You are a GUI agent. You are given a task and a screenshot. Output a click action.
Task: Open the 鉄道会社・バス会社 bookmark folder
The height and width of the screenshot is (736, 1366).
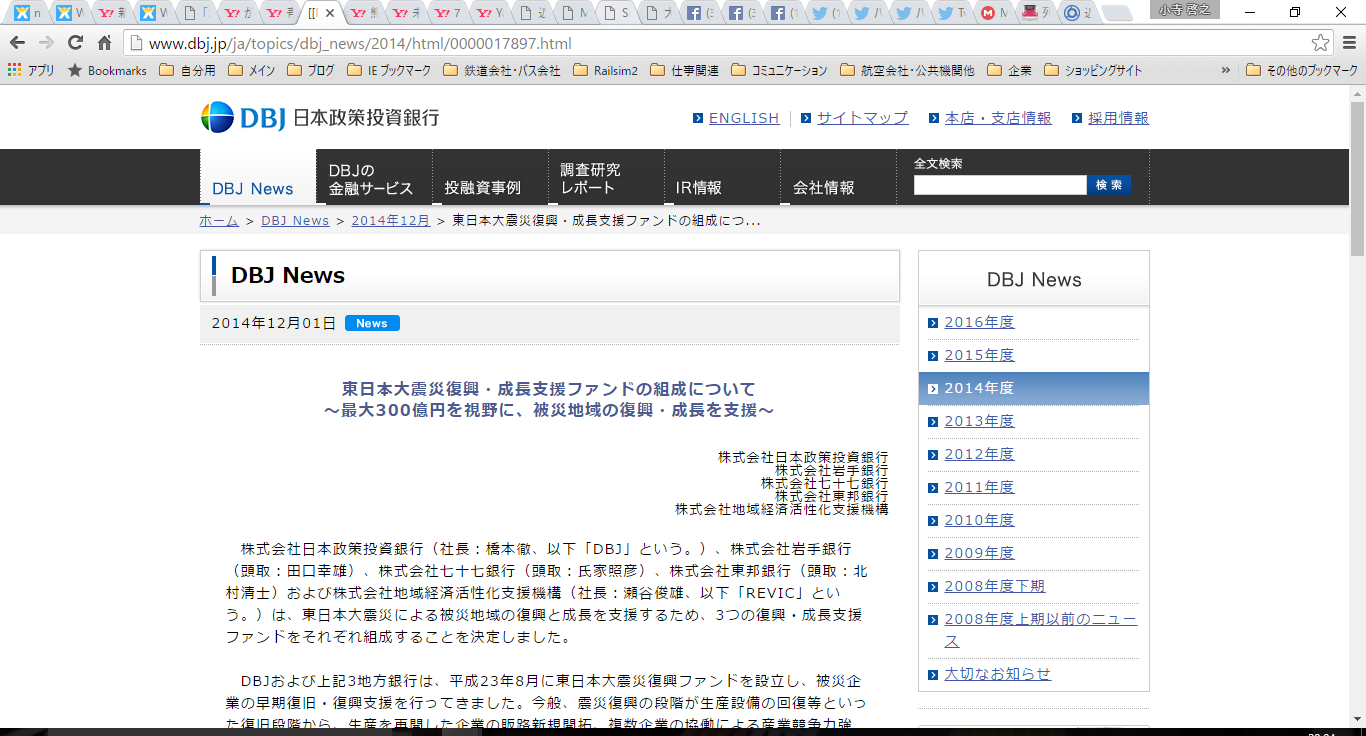pos(501,71)
